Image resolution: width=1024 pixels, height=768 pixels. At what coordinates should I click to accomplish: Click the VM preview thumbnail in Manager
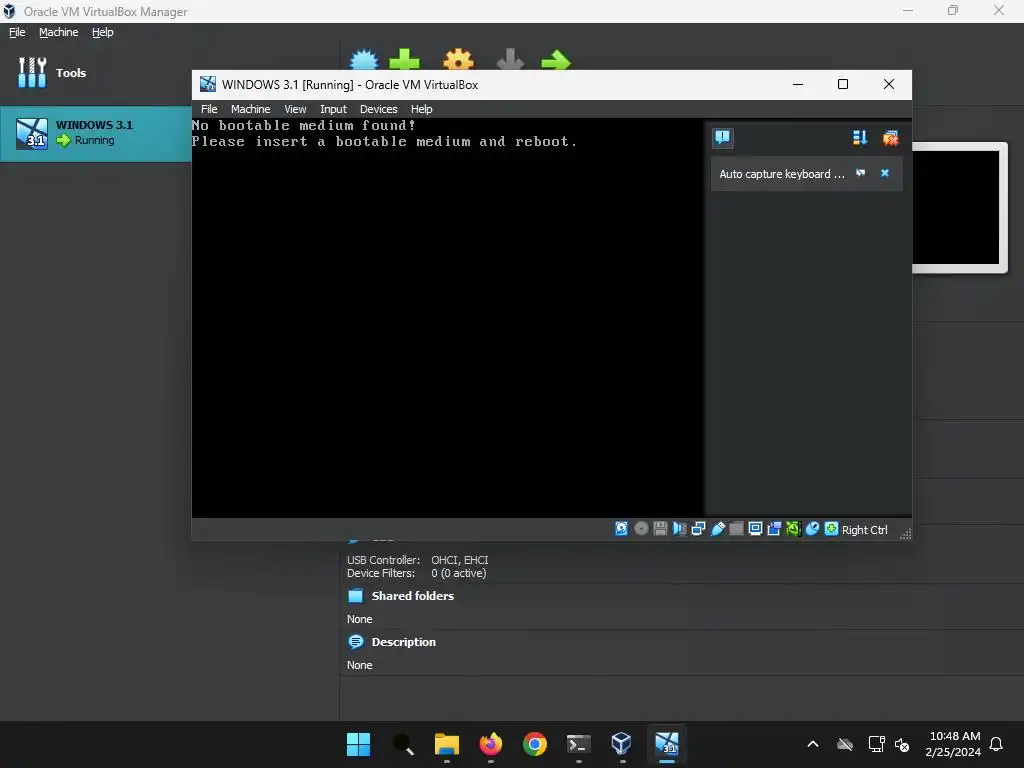pyautogui.click(x=957, y=207)
